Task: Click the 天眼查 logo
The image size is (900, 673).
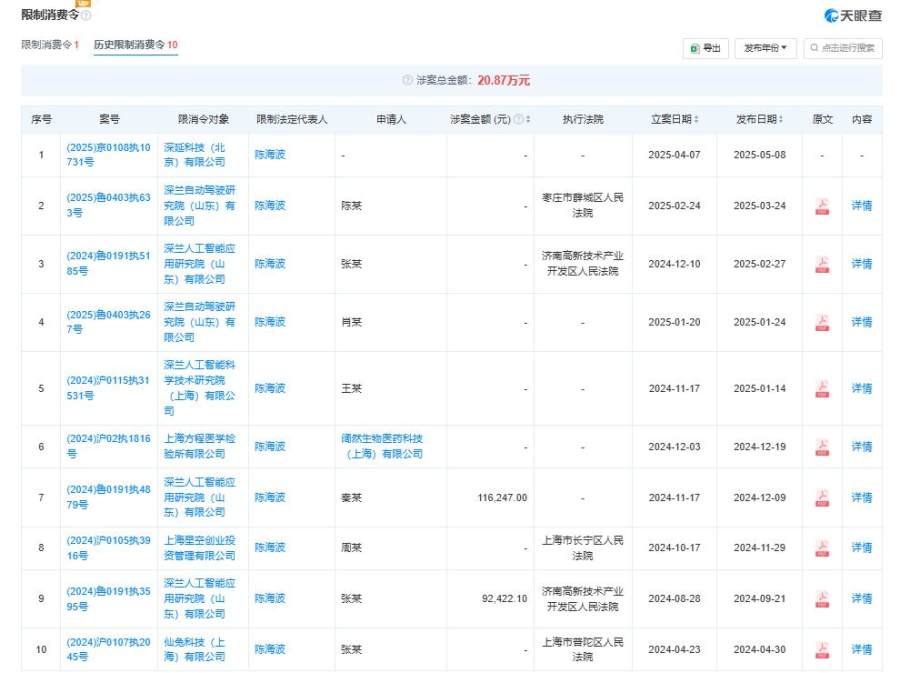Action: pos(852,16)
